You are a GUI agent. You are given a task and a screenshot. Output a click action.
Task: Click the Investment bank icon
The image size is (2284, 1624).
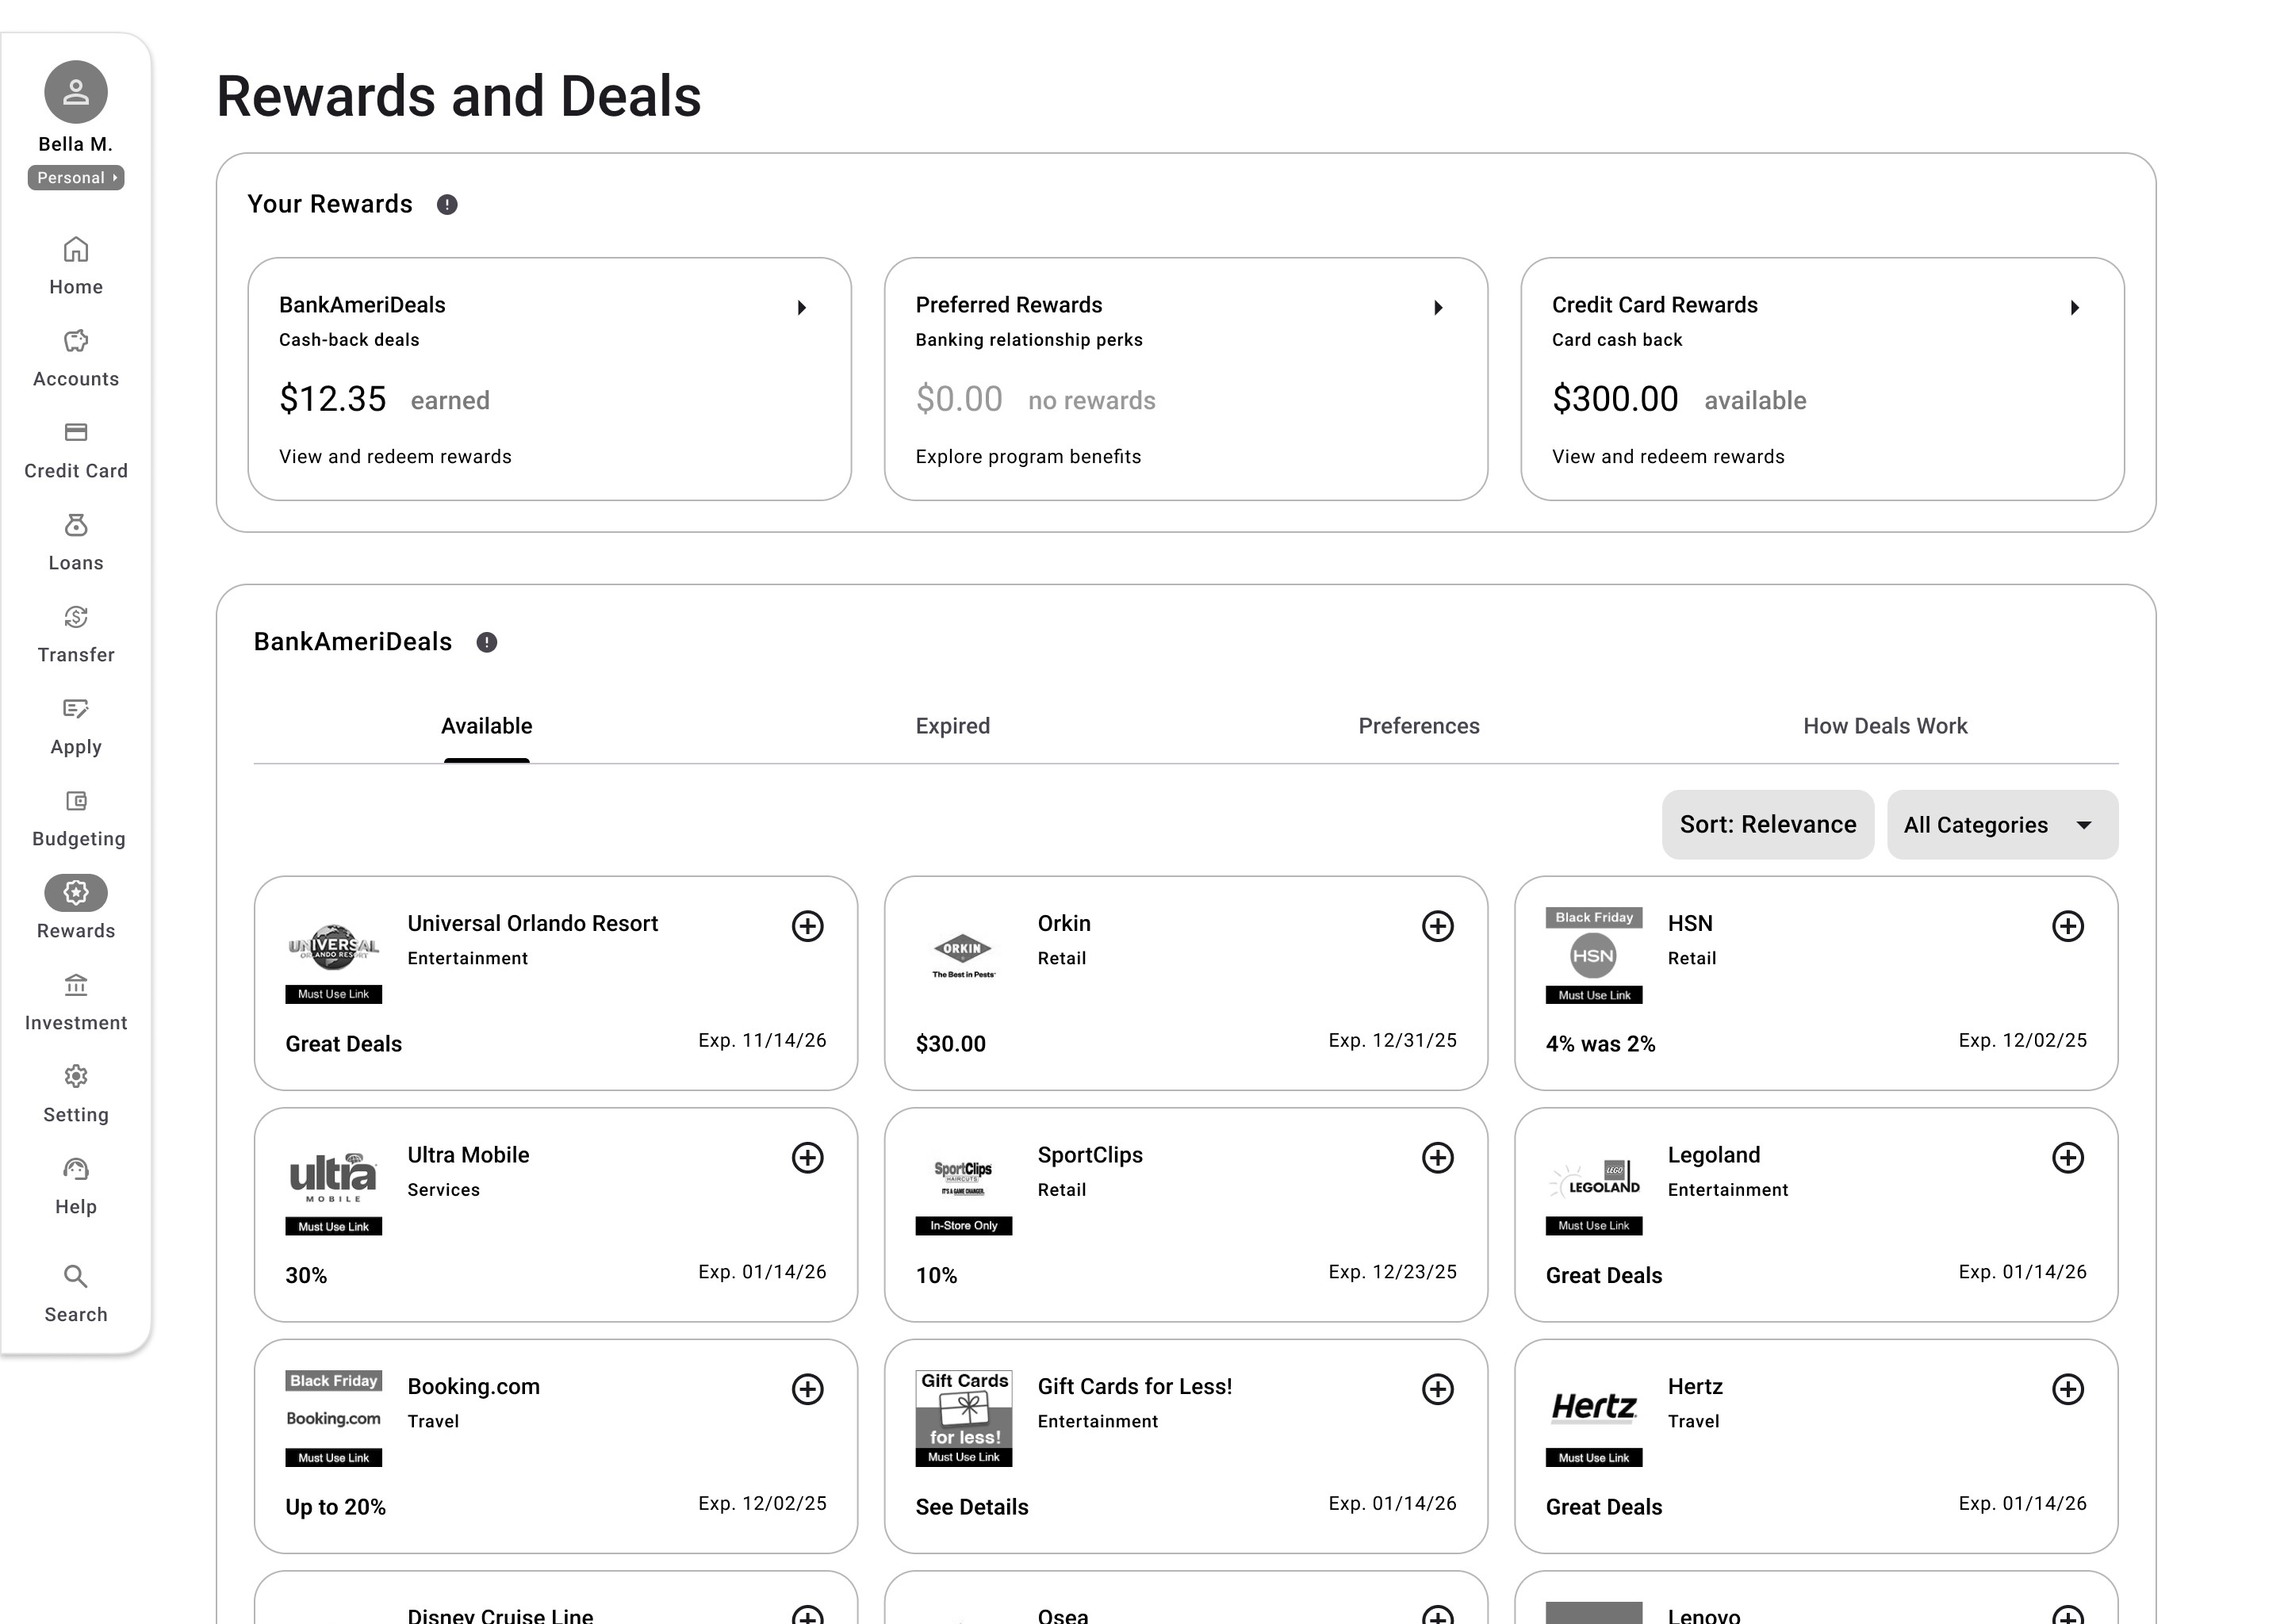pos(76,985)
